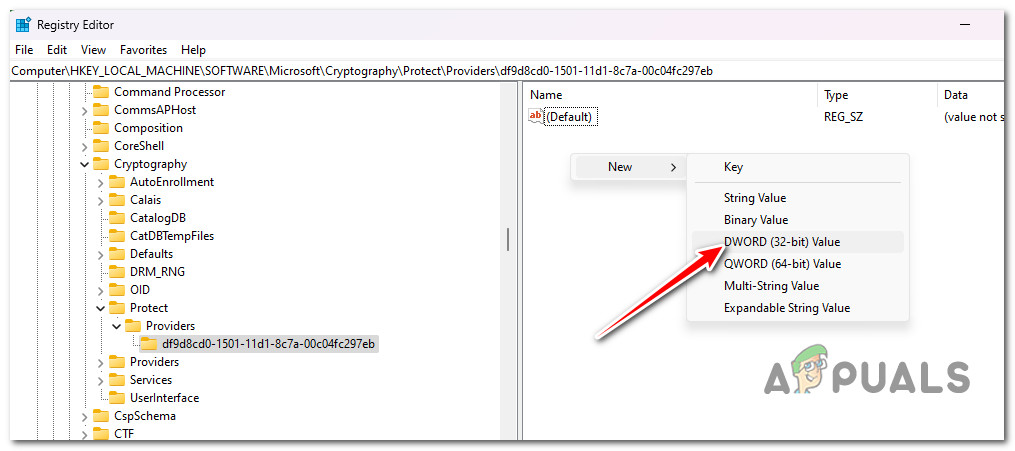The width and height of the screenshot is (1015, 451).
Task: Expand the OID key
Action: point(100,291)
